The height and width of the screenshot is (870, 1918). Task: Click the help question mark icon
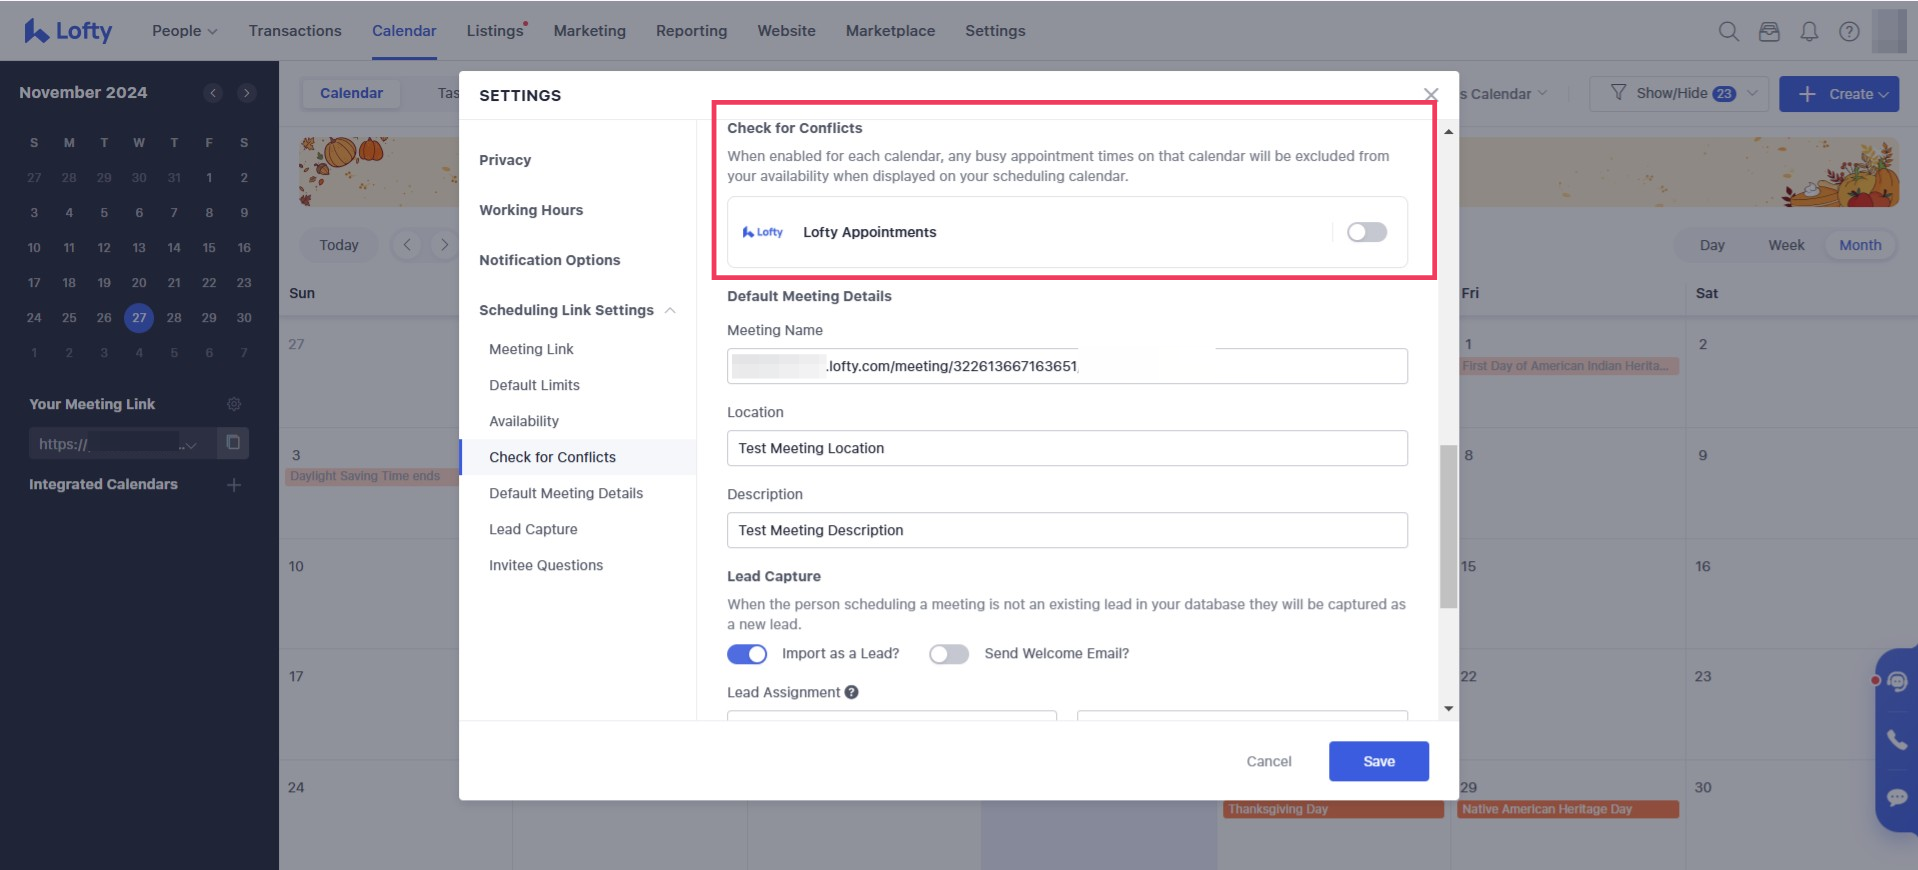click(1849, 31)
